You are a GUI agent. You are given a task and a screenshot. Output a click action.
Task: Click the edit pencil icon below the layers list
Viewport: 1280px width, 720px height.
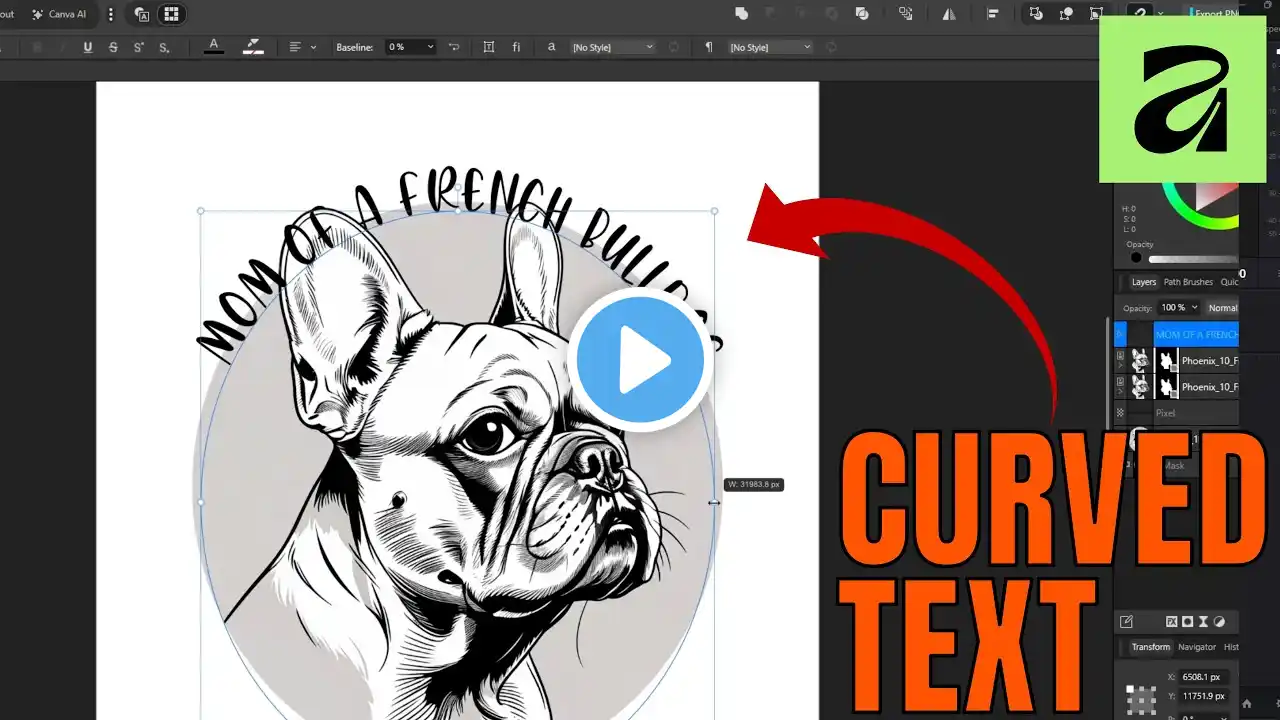point(1127,622)
